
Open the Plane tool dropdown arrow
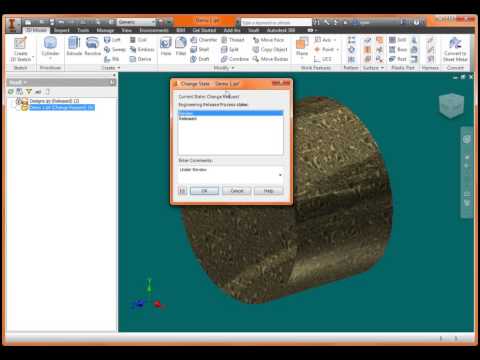pos(302,58)
